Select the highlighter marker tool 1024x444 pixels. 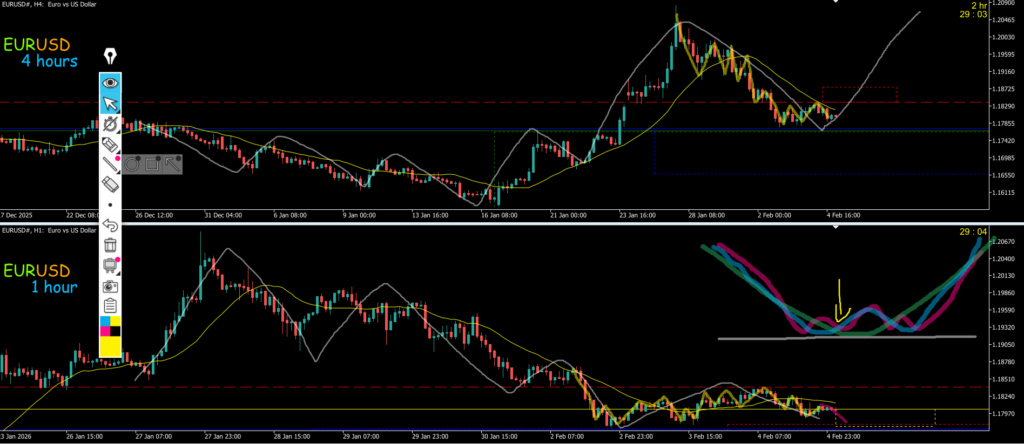(x=111, y=146)
